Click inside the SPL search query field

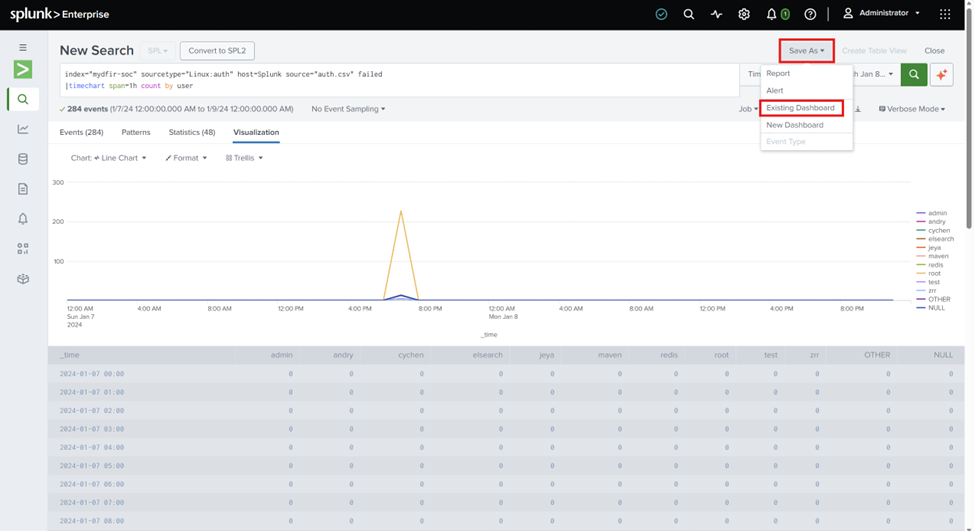tap(399, 80)
